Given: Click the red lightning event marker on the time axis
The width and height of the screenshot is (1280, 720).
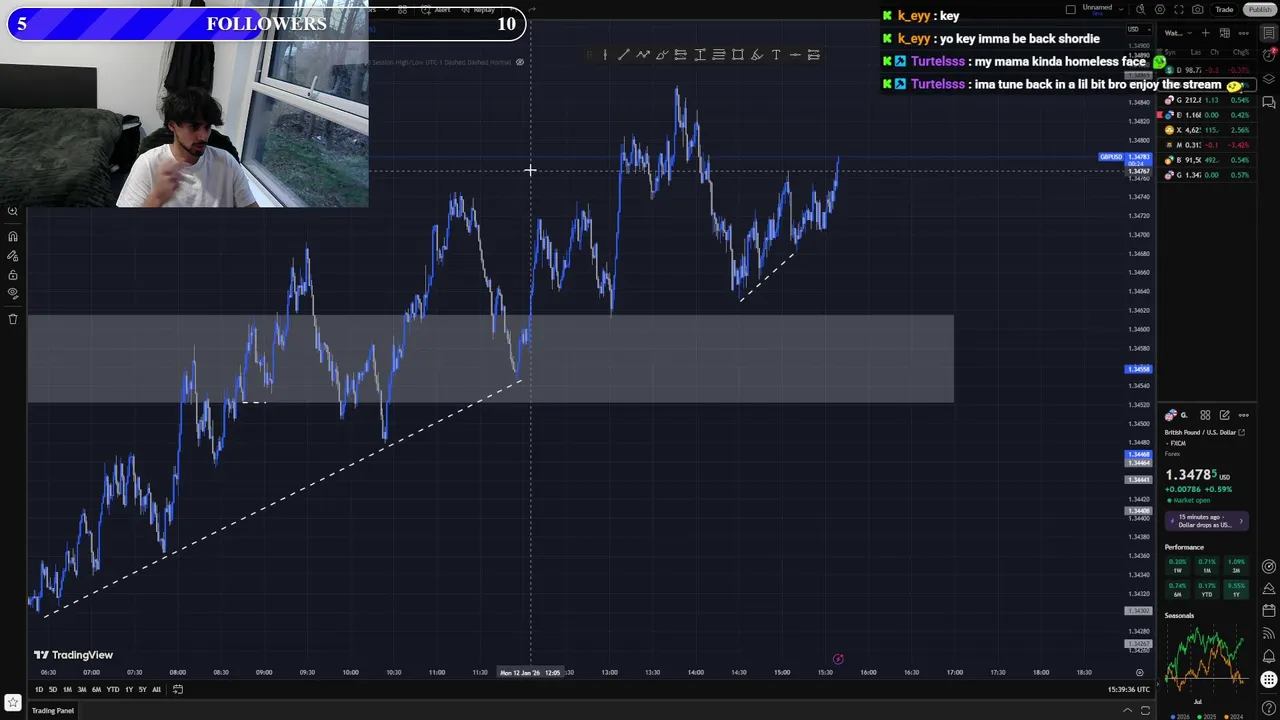Looking at the screenshot, I should pos(838,659).
